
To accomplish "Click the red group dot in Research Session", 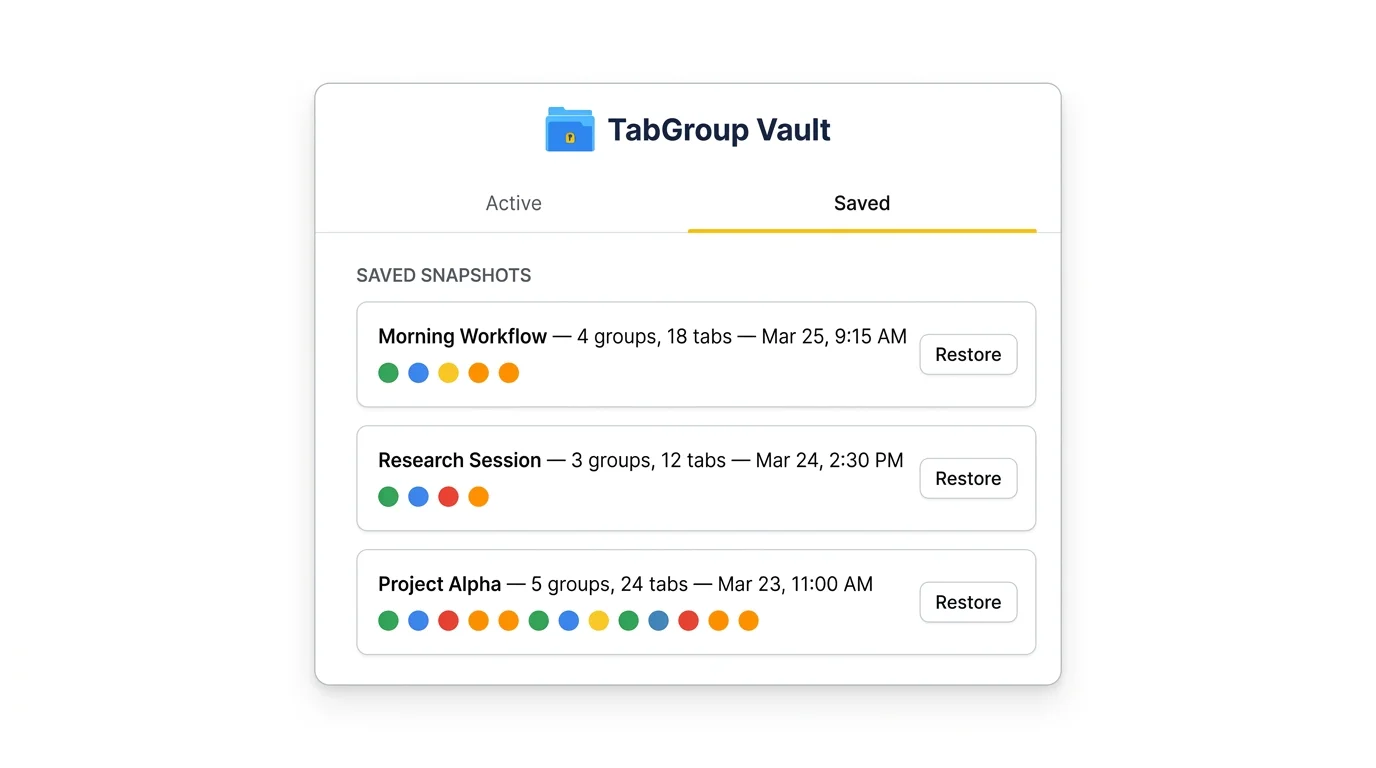I will 448,496.
